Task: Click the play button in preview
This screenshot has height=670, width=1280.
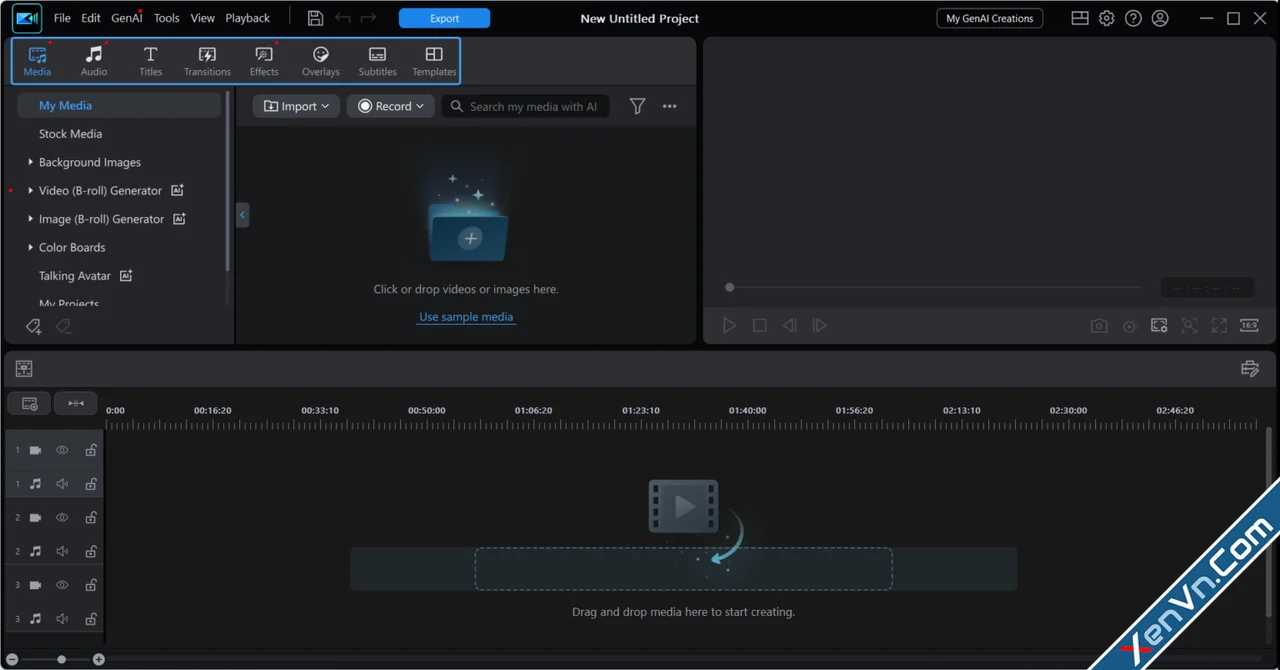Action: pos(730,325)
